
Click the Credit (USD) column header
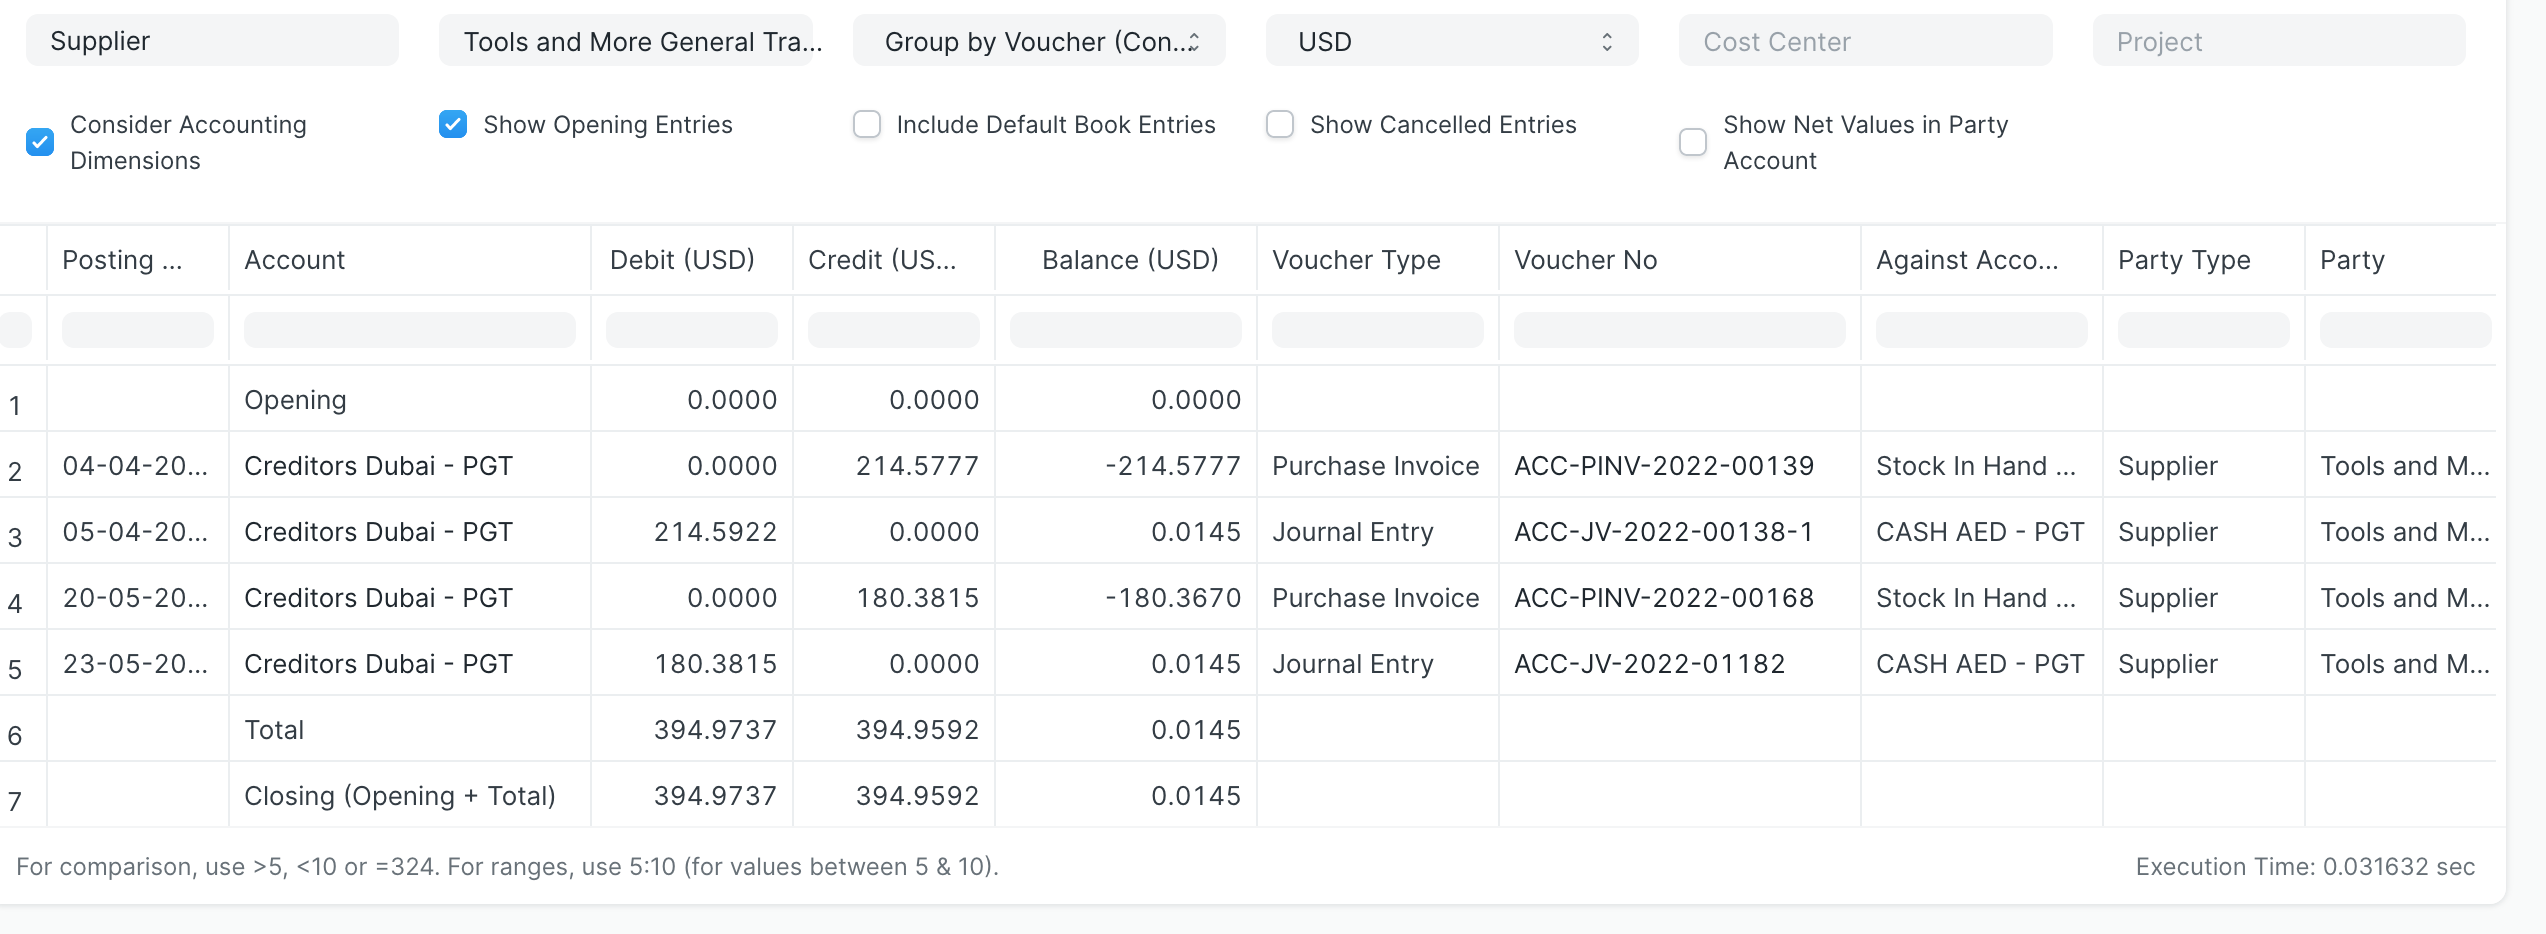[894, 260]
